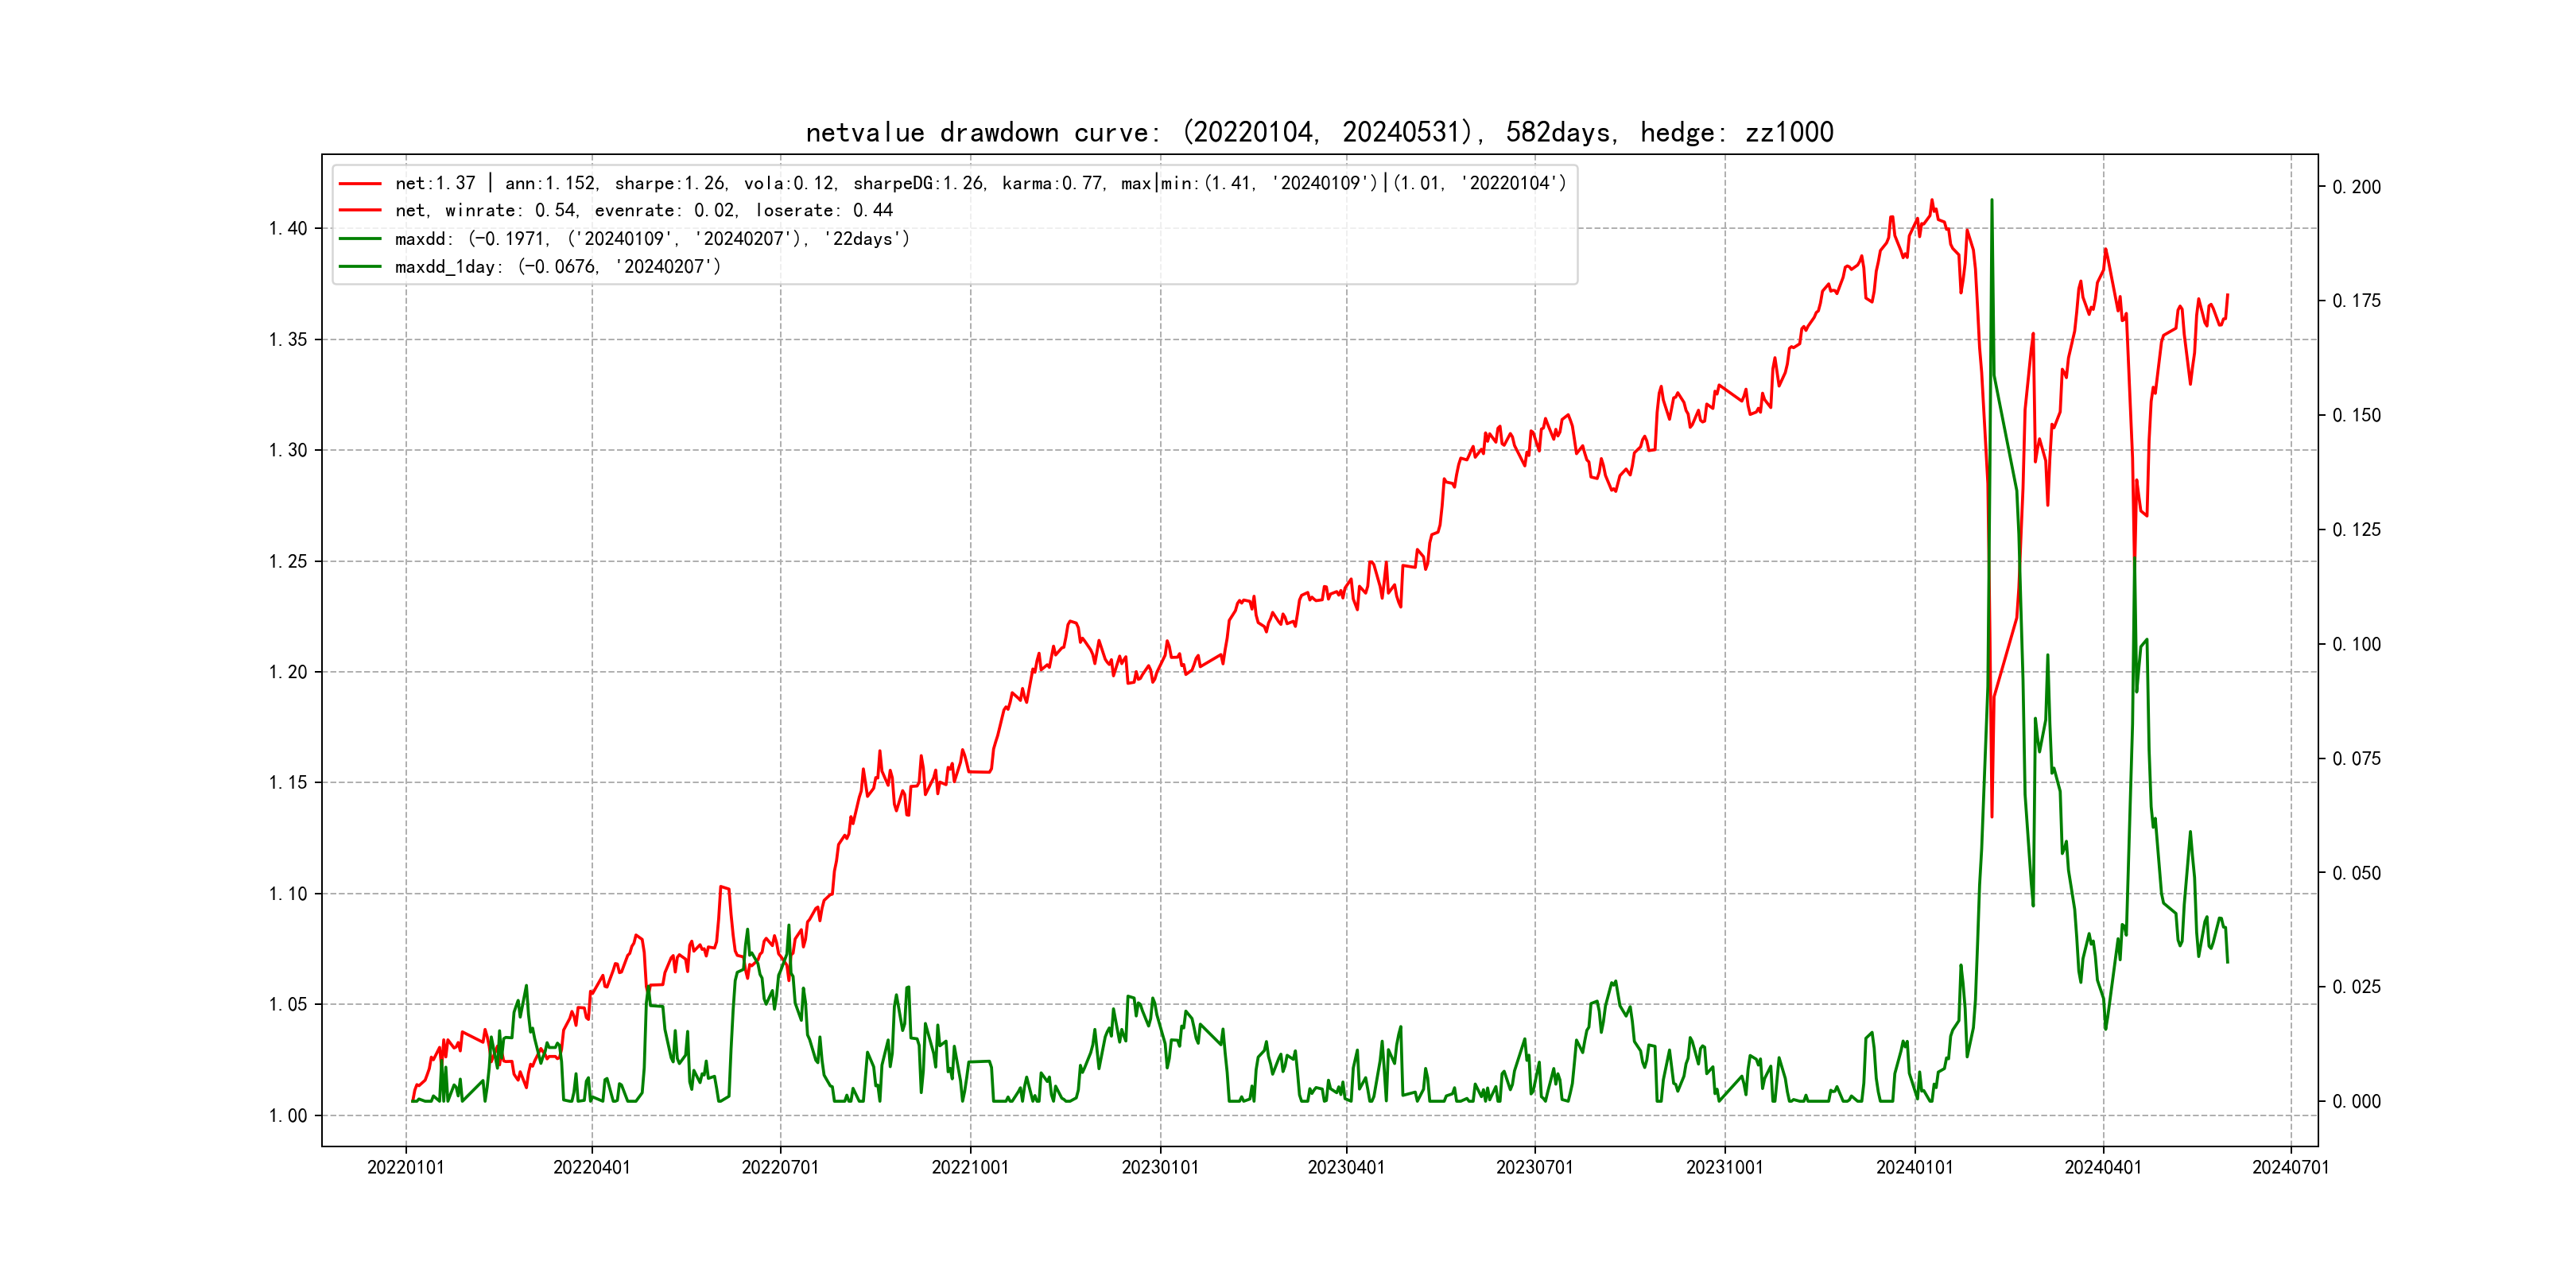Click the 20240401 x-axis date label
2576x1288 pixels.
[x=2103, y=1168]
